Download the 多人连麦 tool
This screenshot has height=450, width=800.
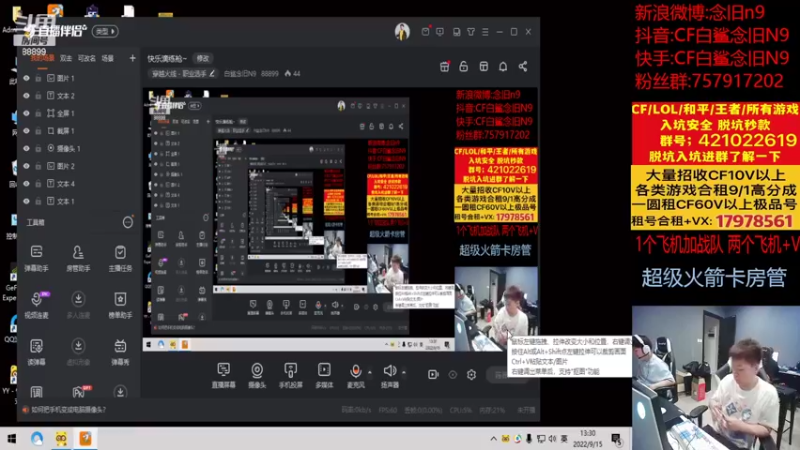click(78, 305)
